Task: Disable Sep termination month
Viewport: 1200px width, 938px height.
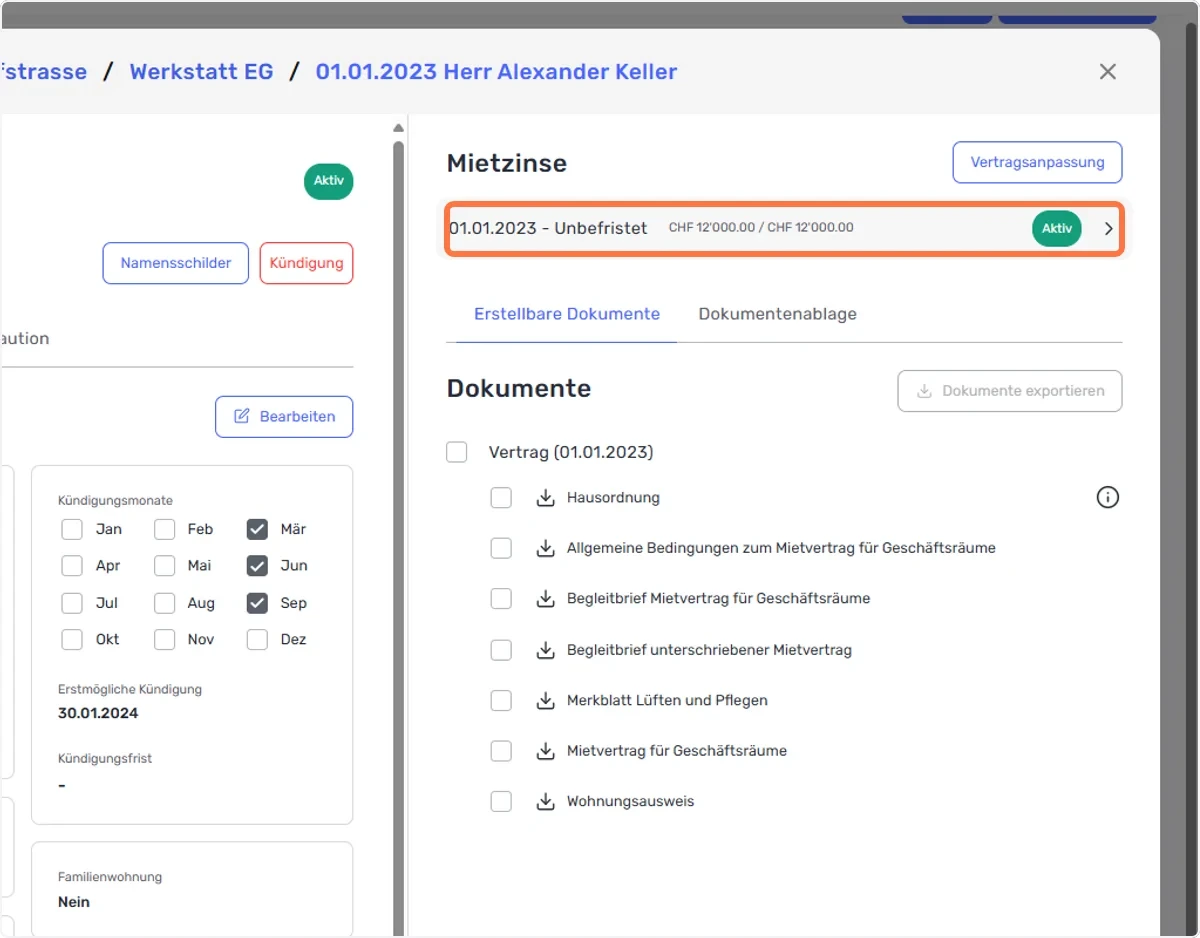Action: [x=257, y=603]
